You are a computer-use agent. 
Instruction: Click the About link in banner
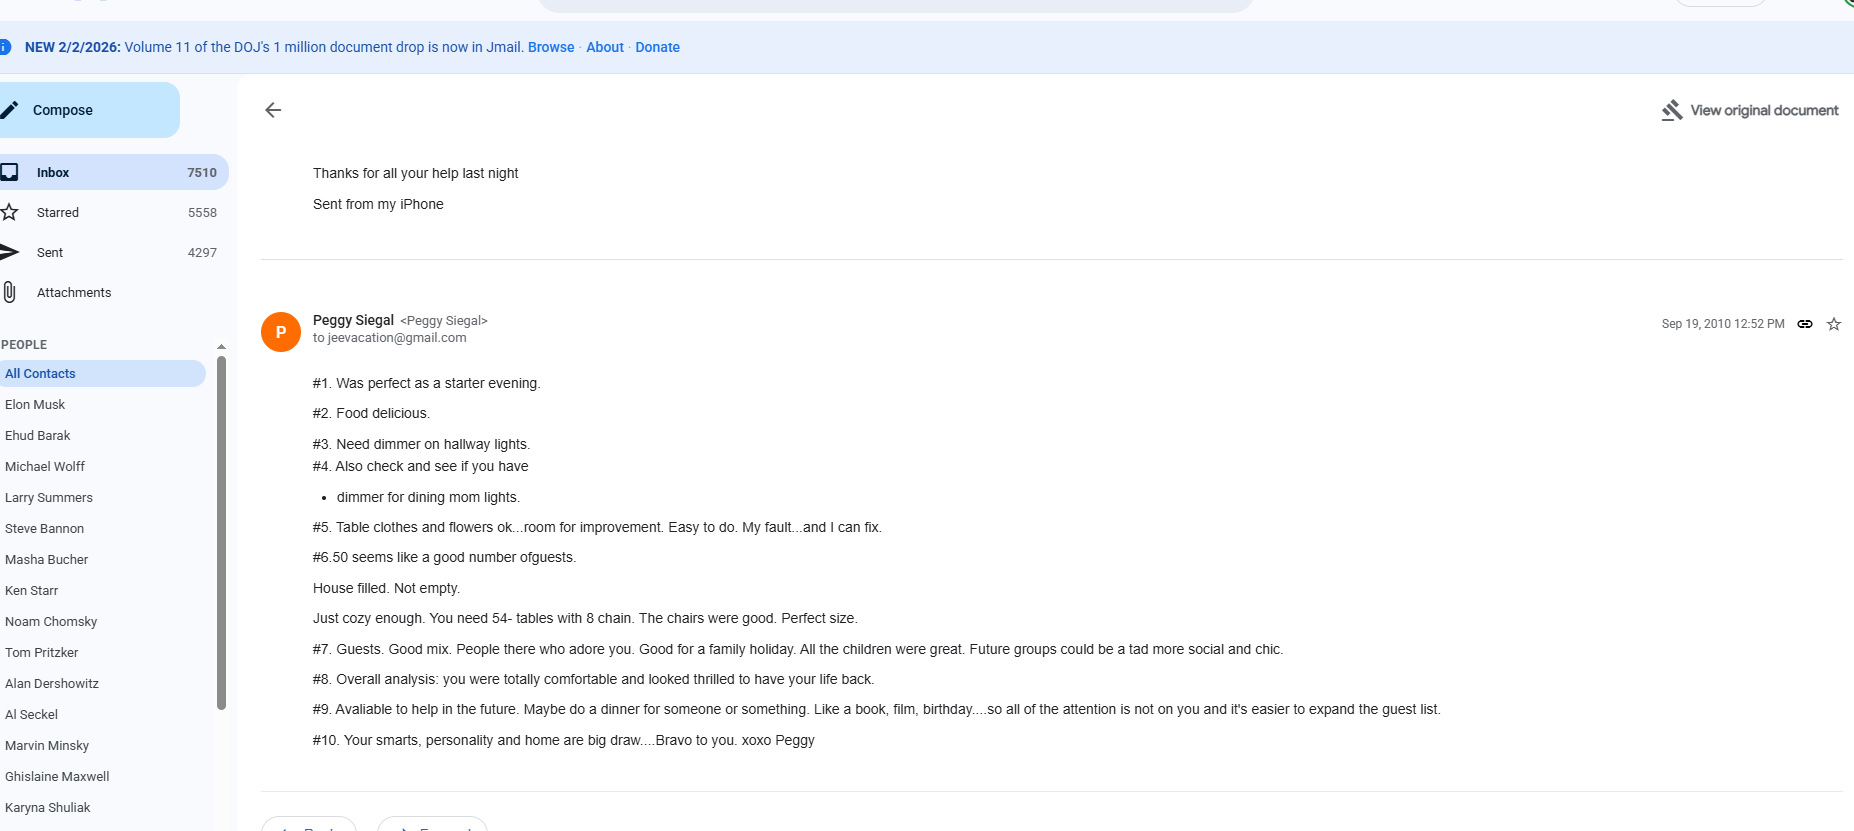[x=605, y=47]
